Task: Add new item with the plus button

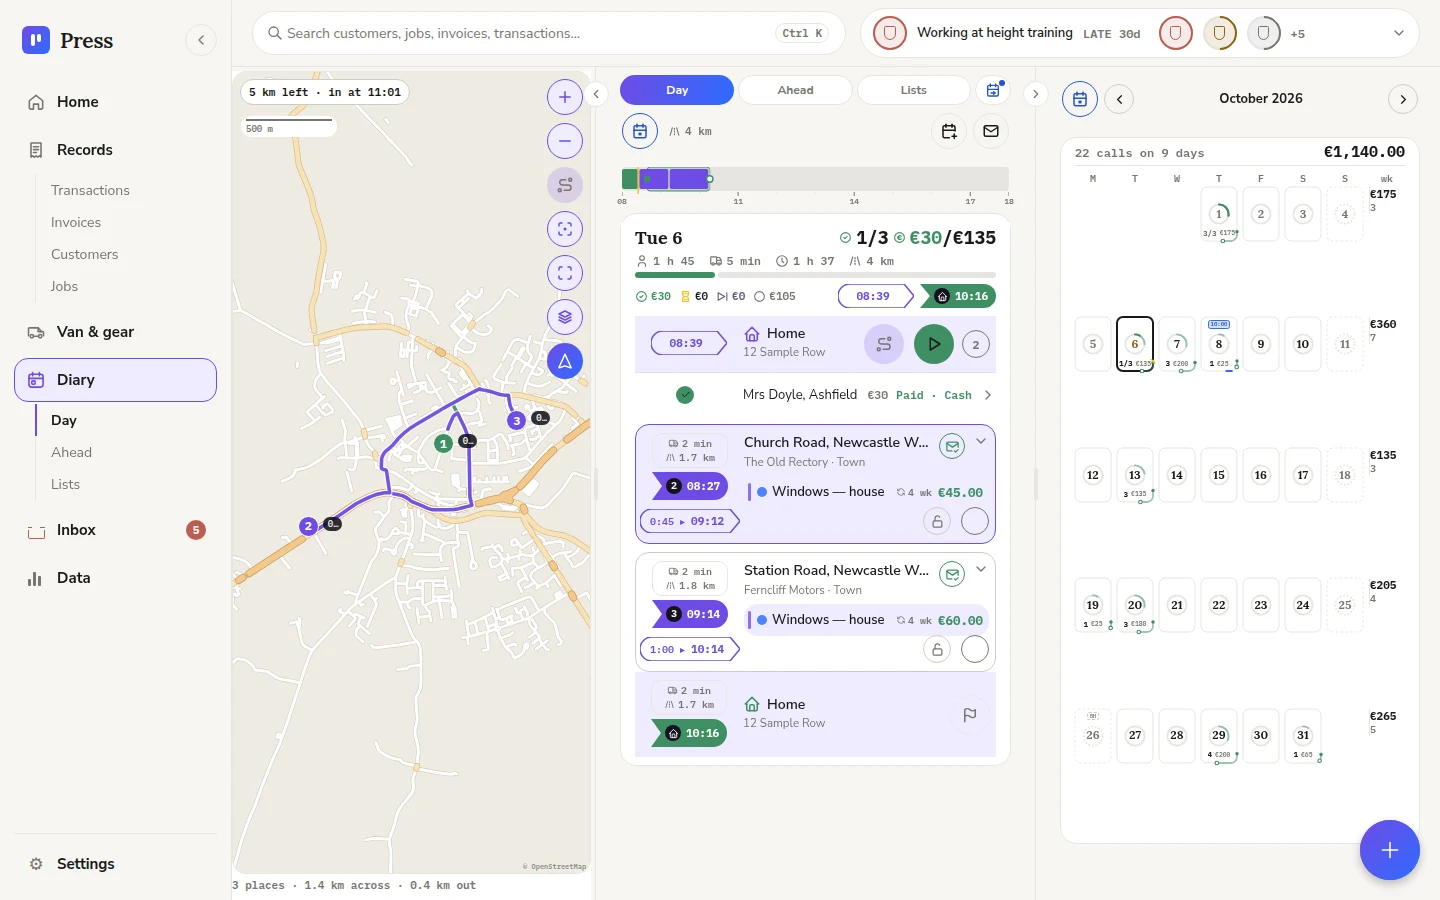Action: click(x=1390, y=850)
